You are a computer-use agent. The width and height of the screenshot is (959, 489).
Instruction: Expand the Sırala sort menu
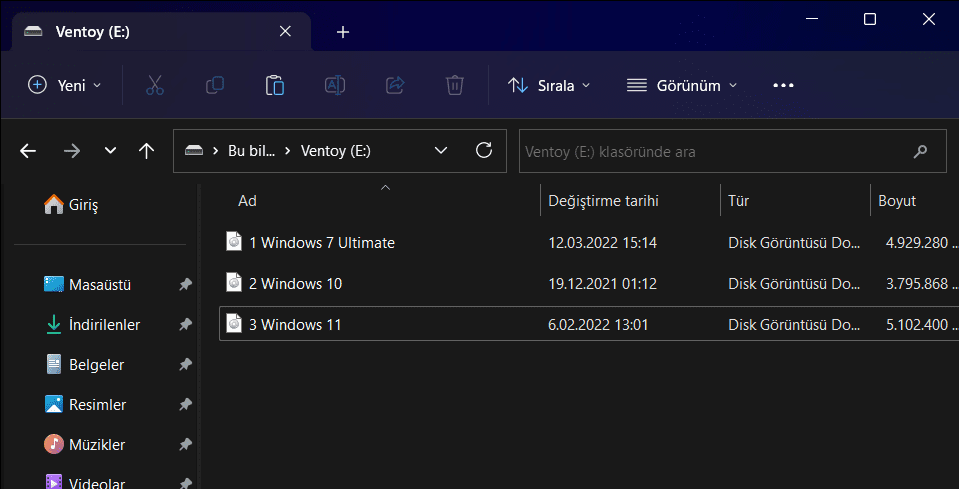[549, 85]
